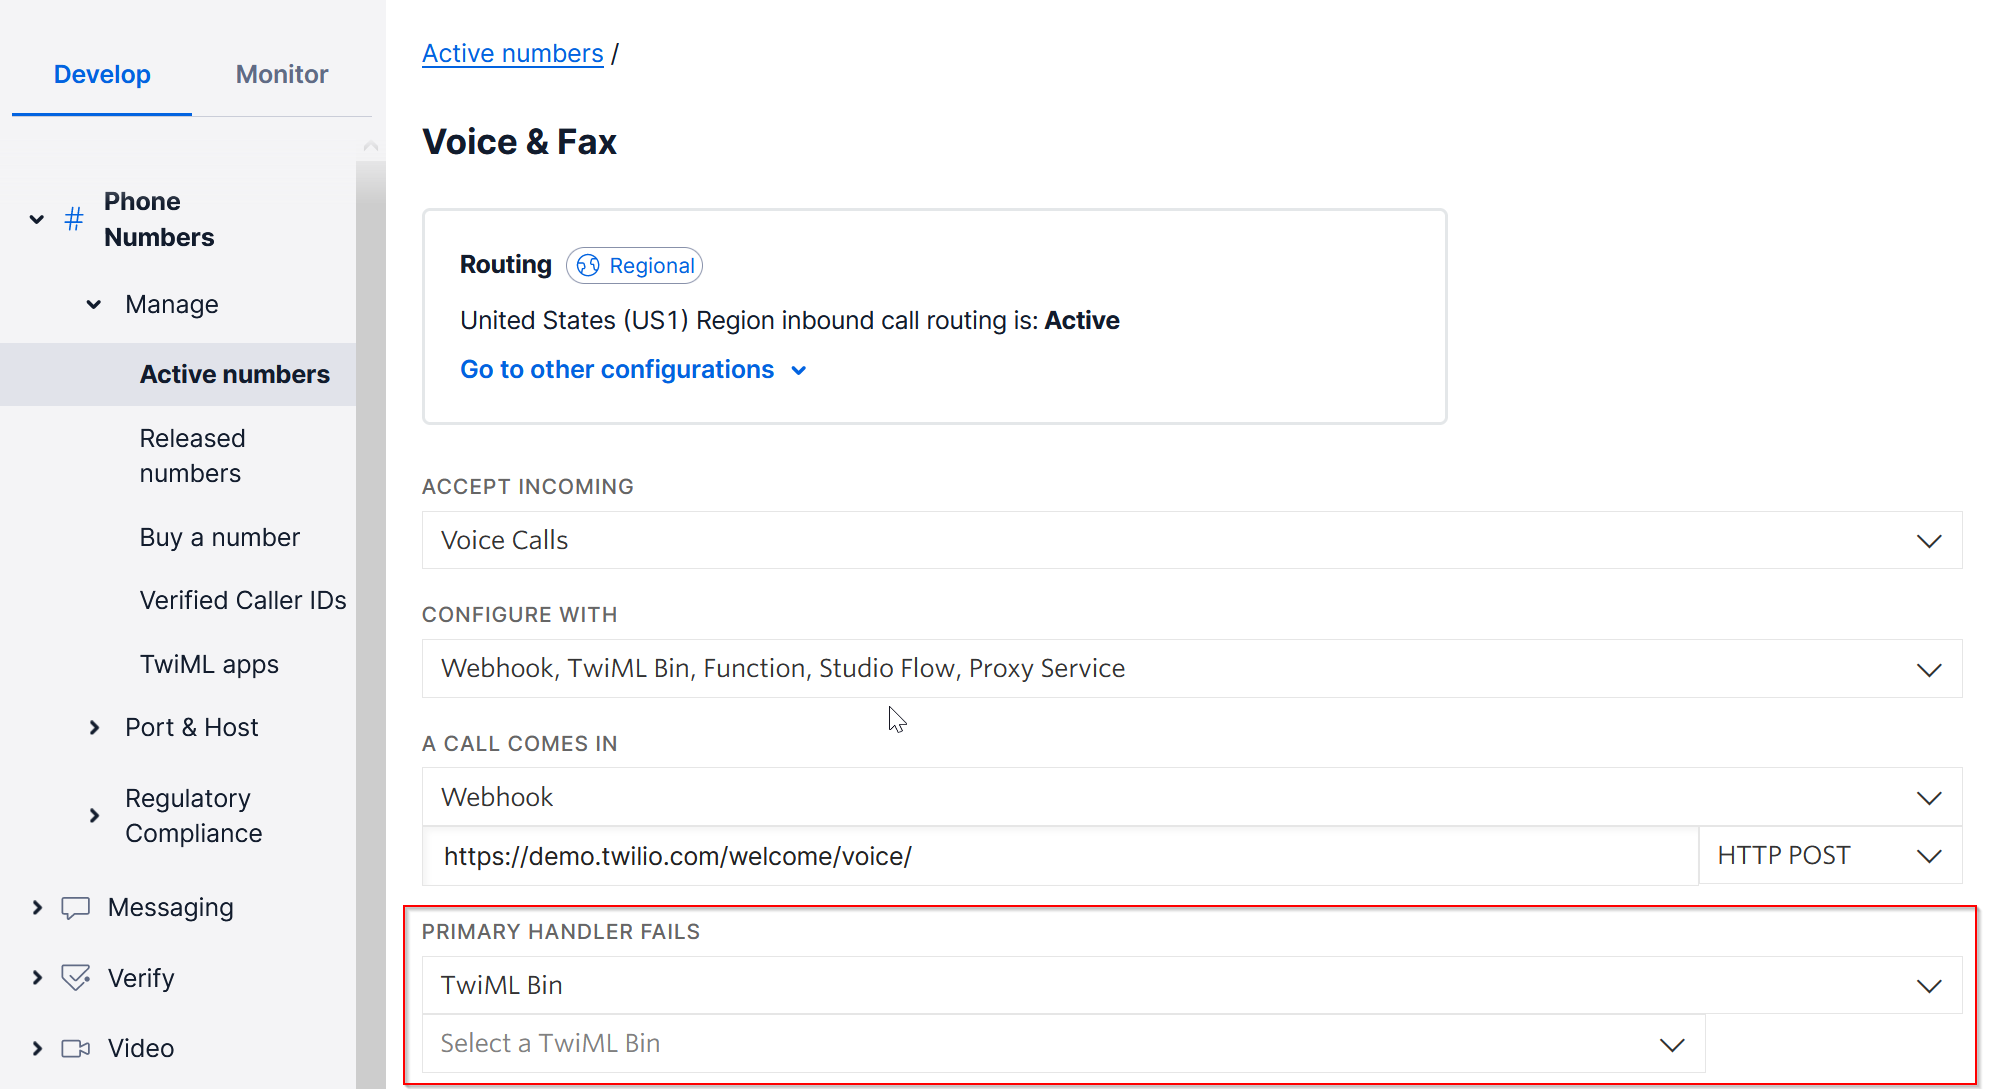Viewport: 1992px width, 1089px height.
Task: Click the Messaging chat bubble icon
Action: click(x=76, y=908)
